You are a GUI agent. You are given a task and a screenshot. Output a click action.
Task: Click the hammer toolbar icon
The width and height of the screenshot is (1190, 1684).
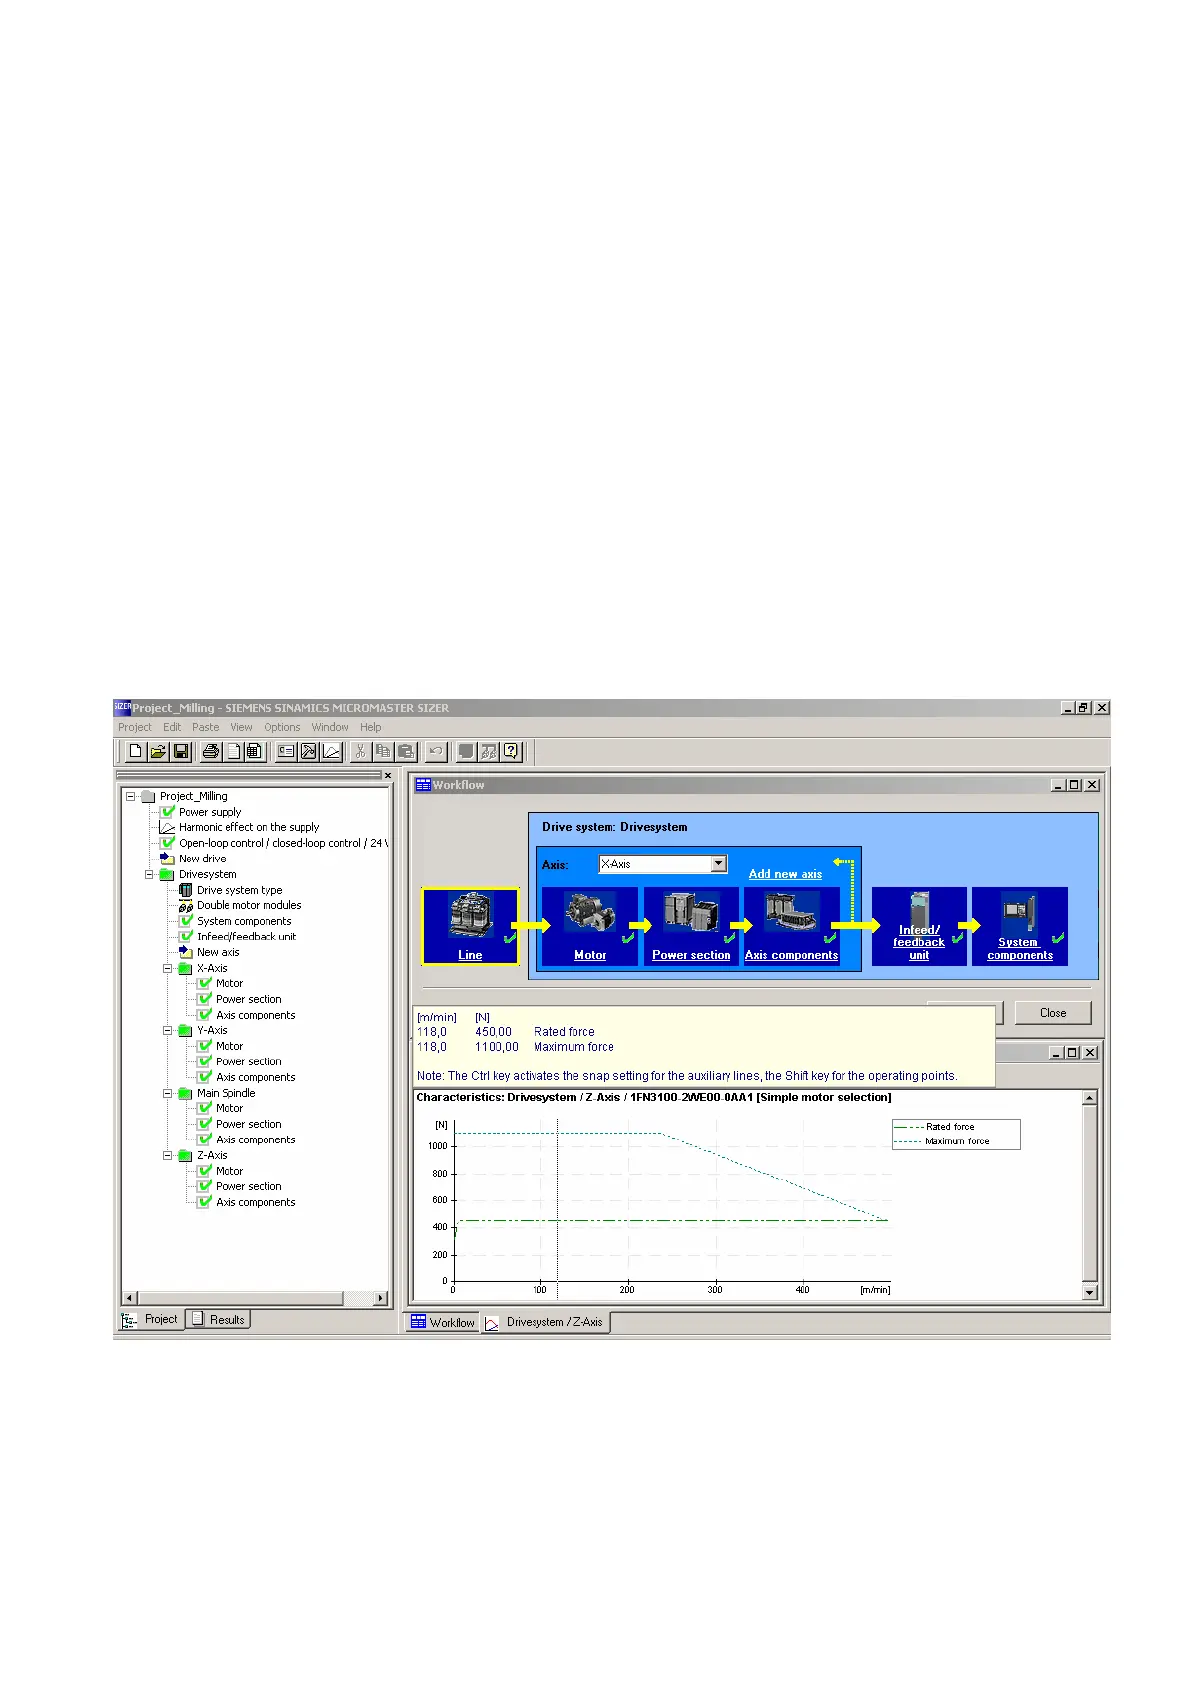309,751
